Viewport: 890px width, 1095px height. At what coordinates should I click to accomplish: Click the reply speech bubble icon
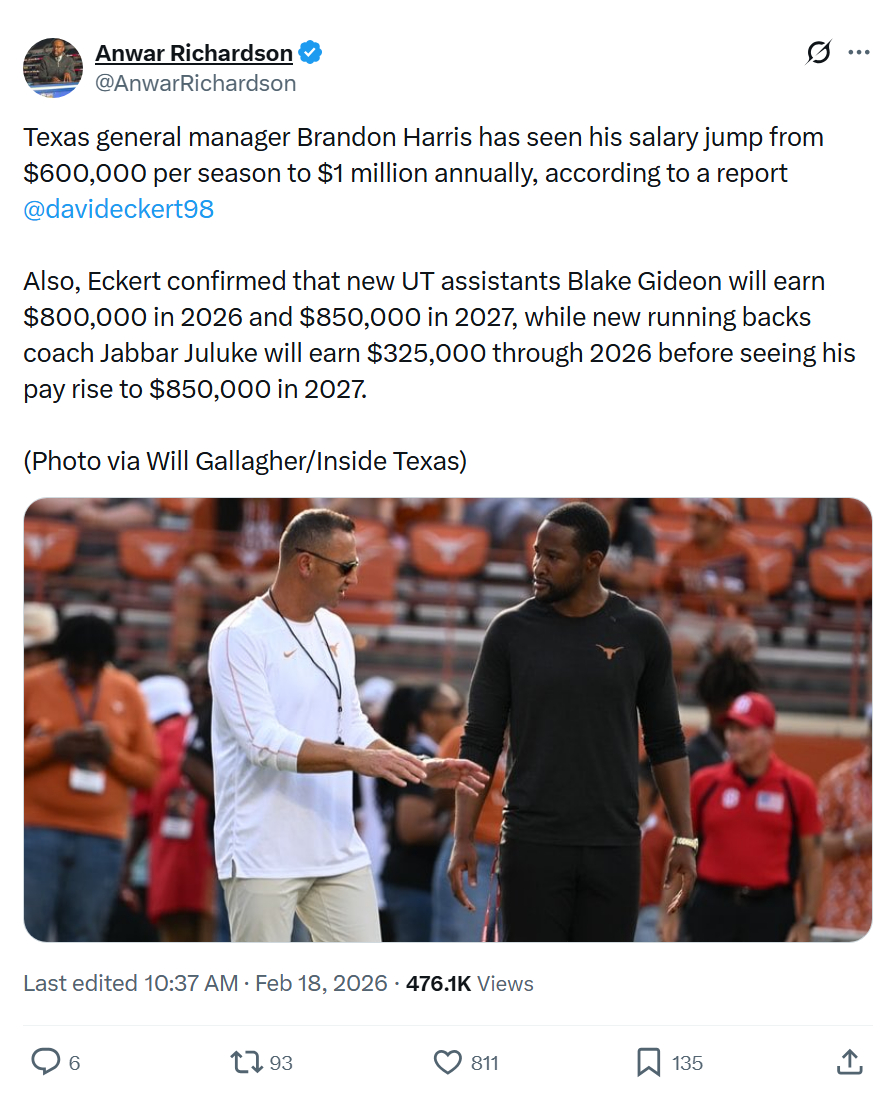click(45, 1062)
